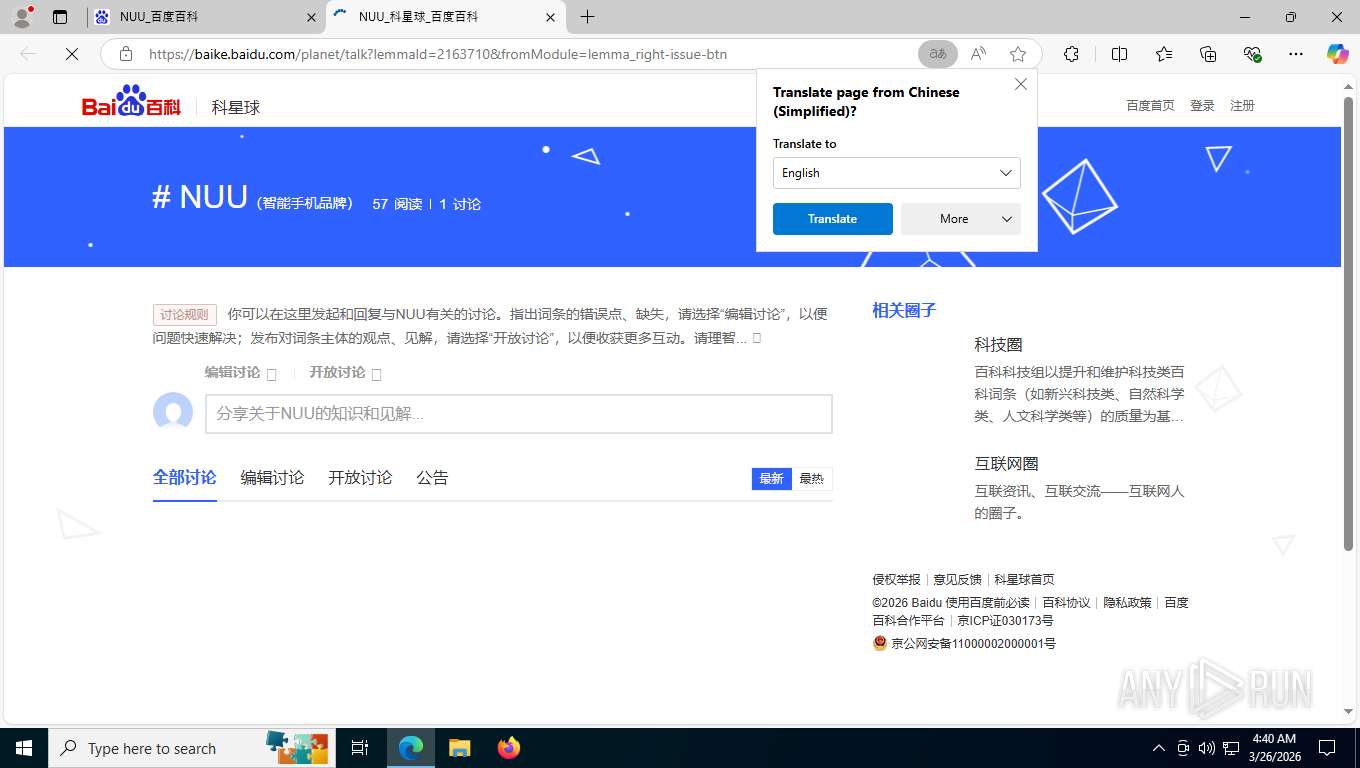Viewport: 1360px width, 768px height.
Task: Open the # NUU topic title
Action: (200, 197)
